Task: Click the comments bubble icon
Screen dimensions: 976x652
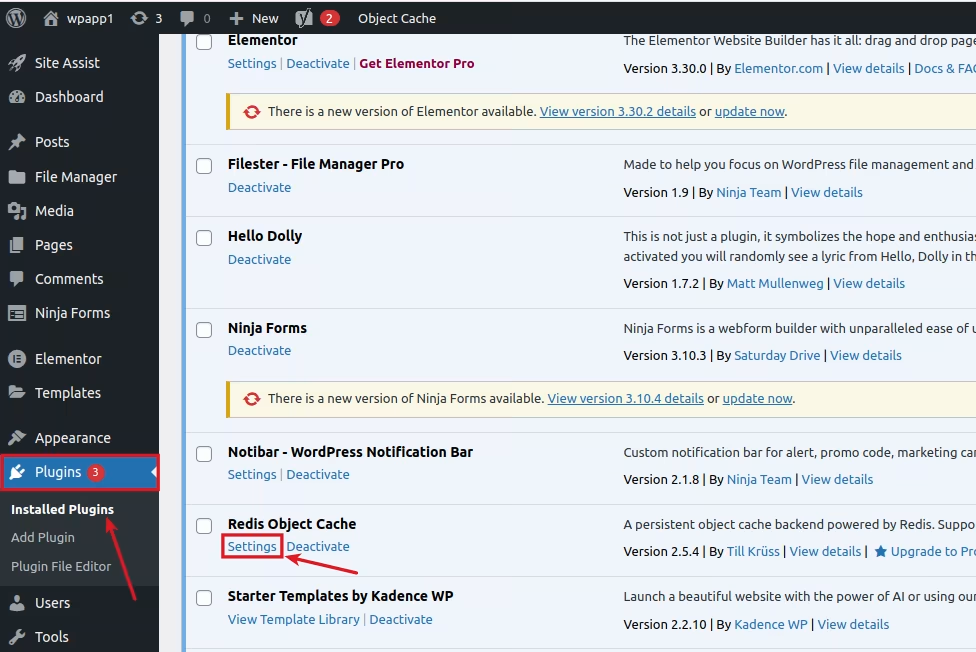Action: click(186, 18)
